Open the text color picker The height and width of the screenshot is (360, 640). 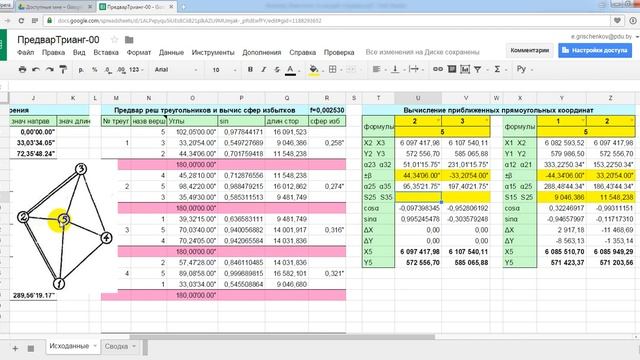(290, 70)
